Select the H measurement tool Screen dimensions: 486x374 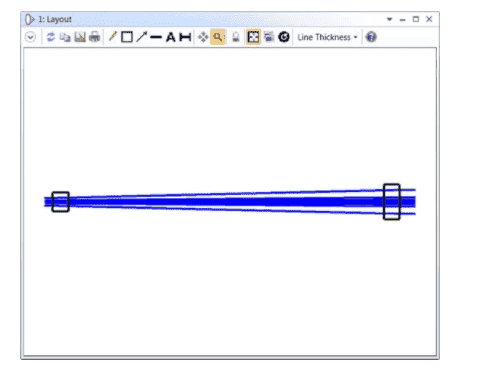click(x=185, y=37)
